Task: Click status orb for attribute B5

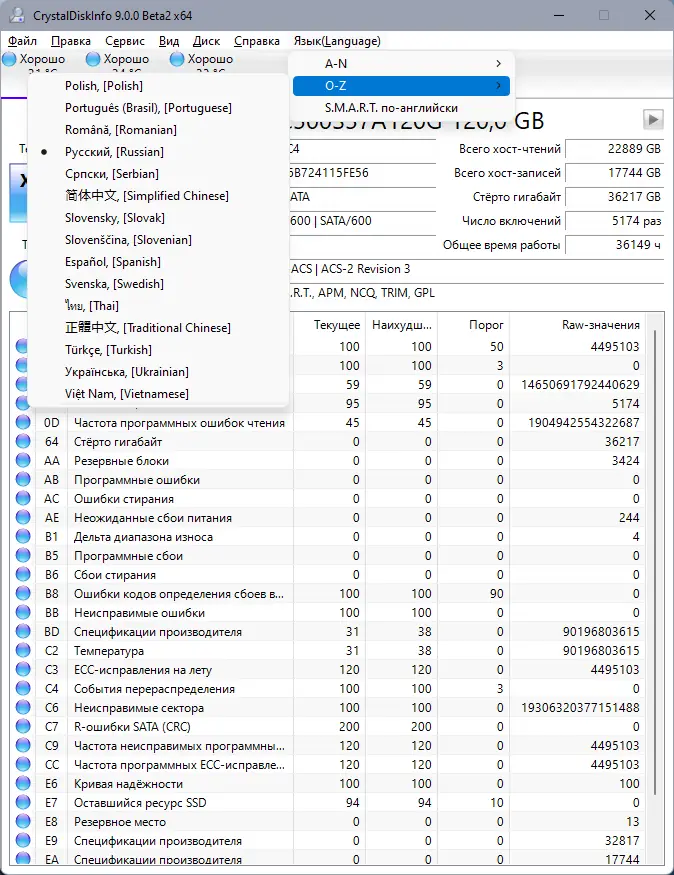Action: (x=23, y=555)
